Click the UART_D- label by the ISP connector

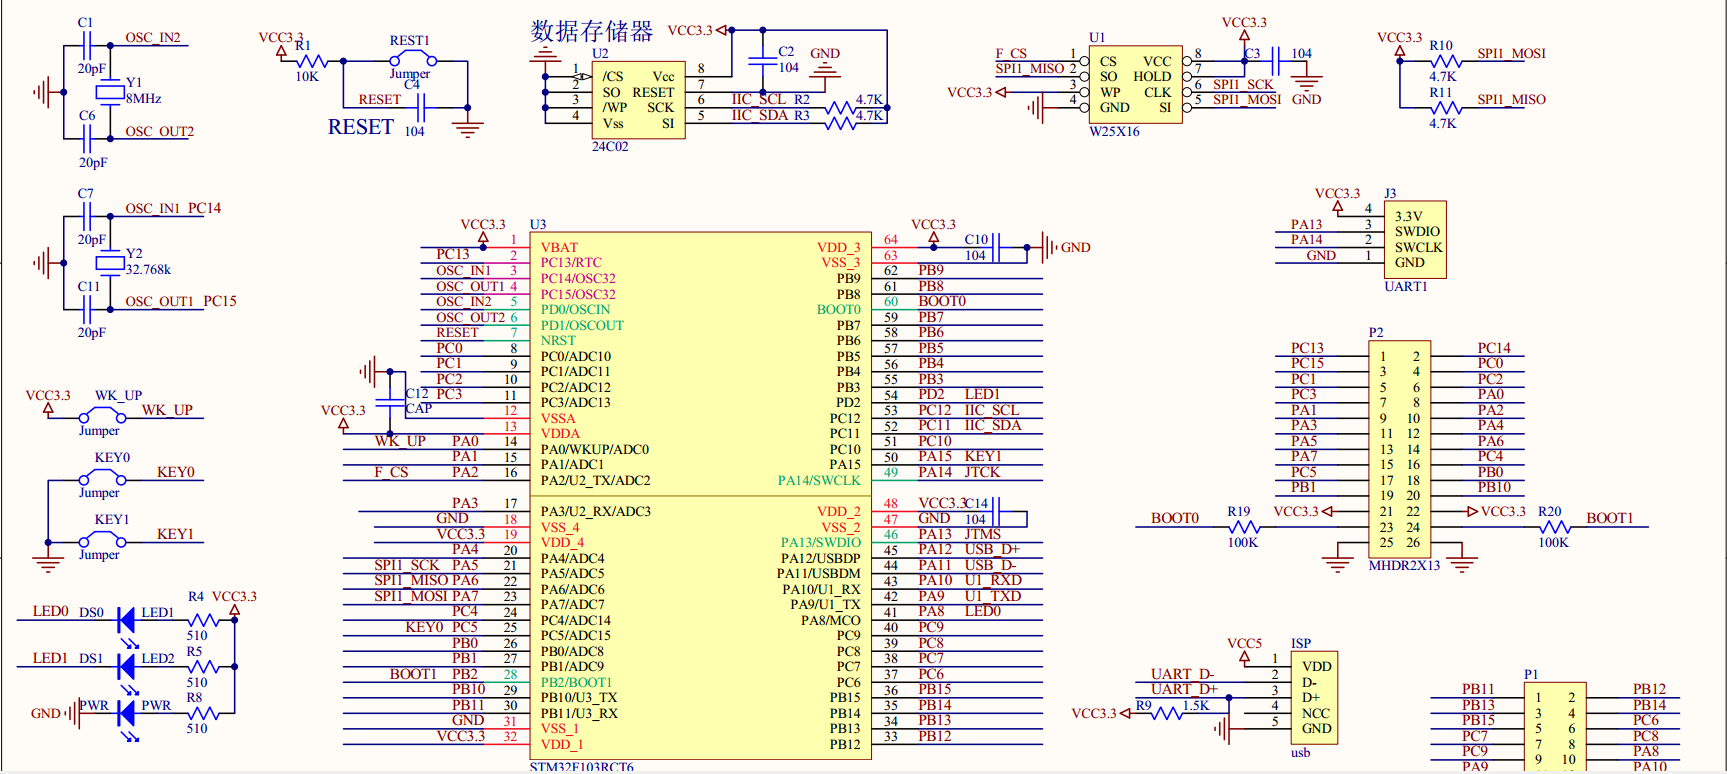click(x=1182, y=674)
